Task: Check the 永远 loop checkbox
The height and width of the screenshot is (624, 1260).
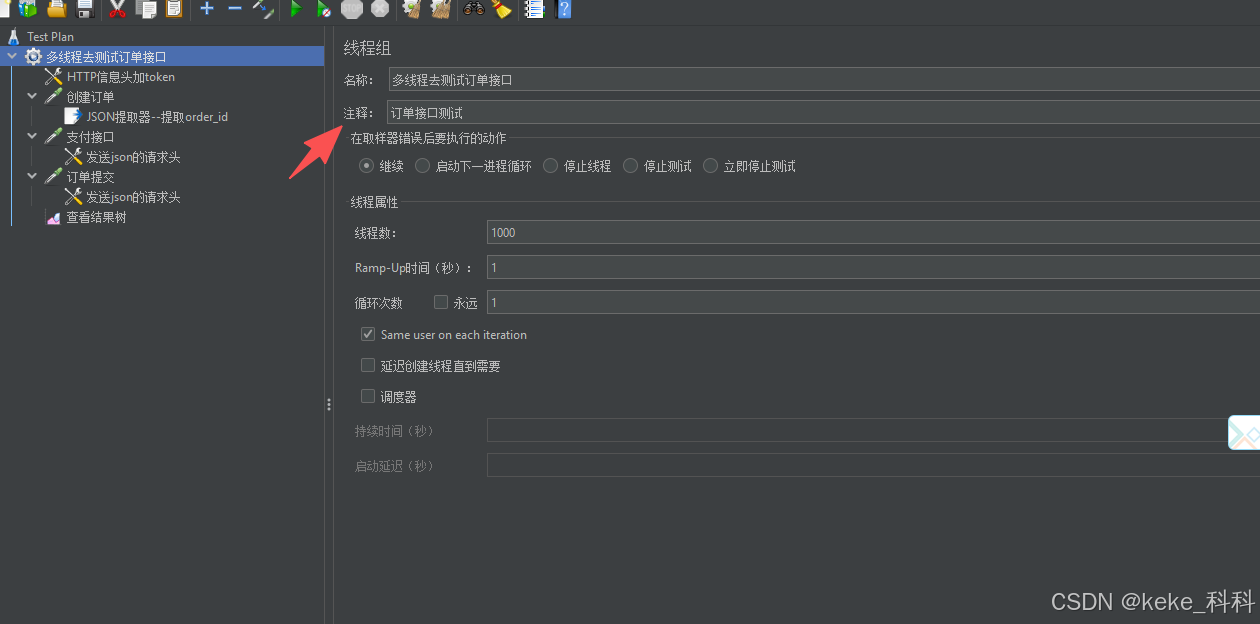Action: [441, 302]
